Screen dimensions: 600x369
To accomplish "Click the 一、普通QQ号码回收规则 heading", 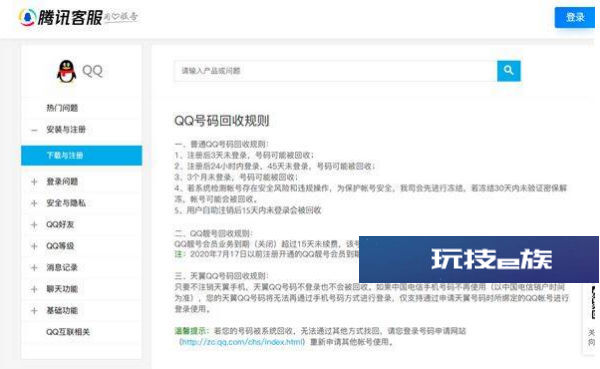I will pos(222,144).
